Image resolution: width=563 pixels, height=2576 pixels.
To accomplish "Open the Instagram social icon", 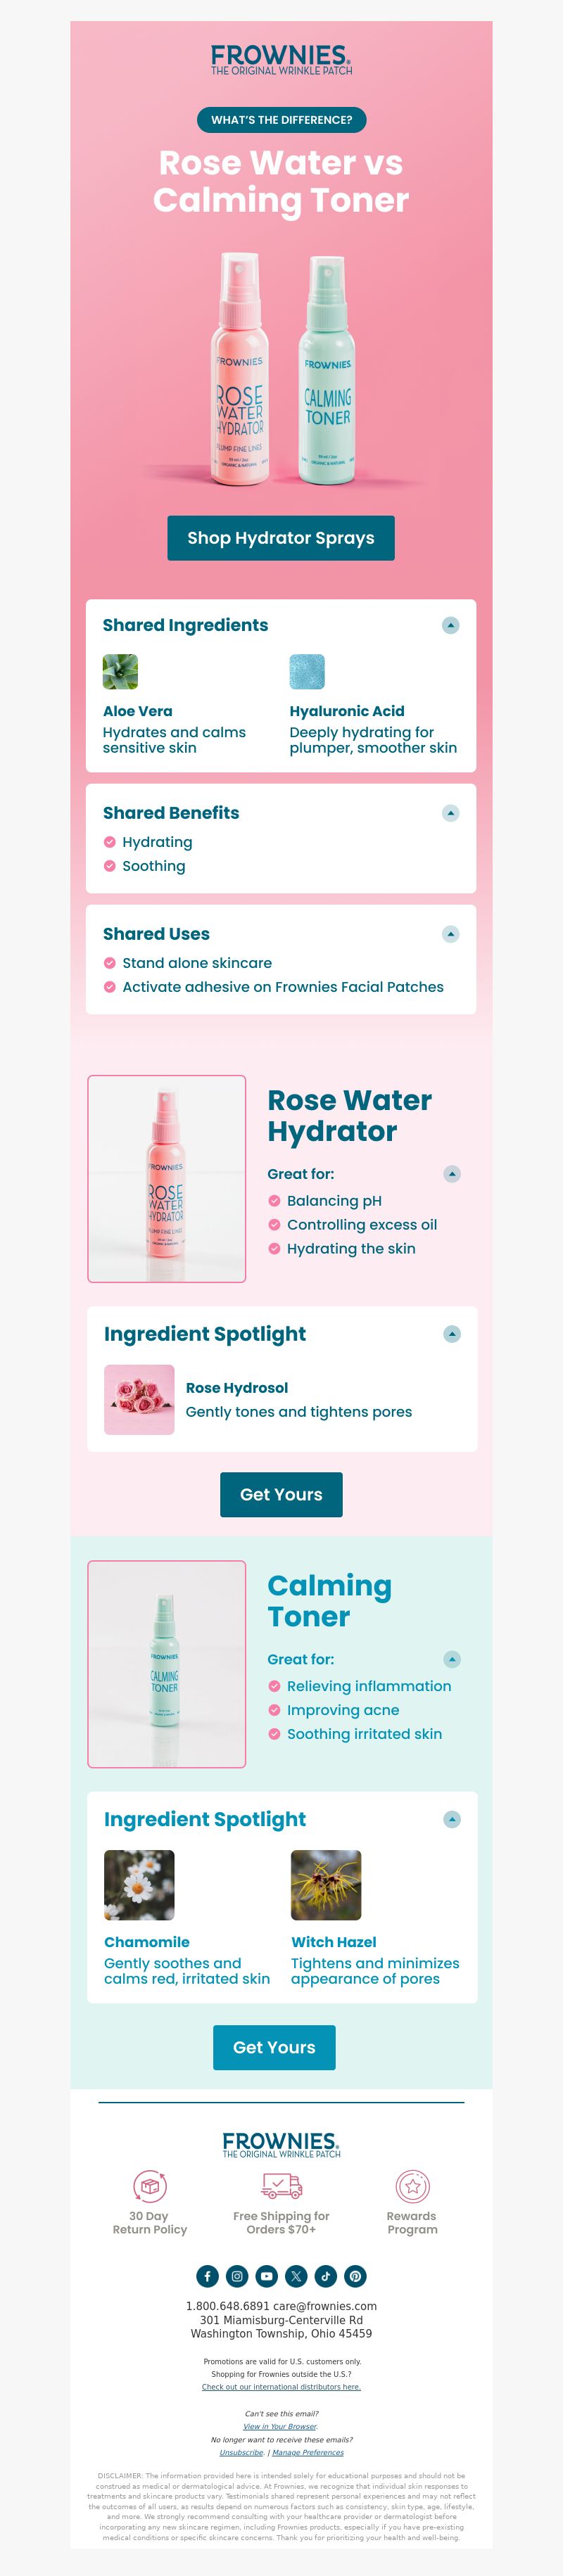I will click(x=237, y=2276).
